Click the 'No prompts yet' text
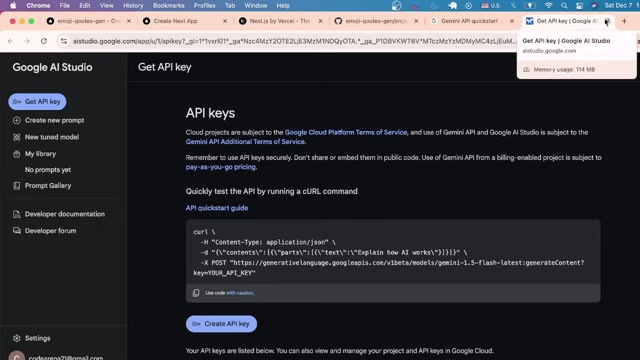Screen dimensions: 640x360 tap(48, 170)
